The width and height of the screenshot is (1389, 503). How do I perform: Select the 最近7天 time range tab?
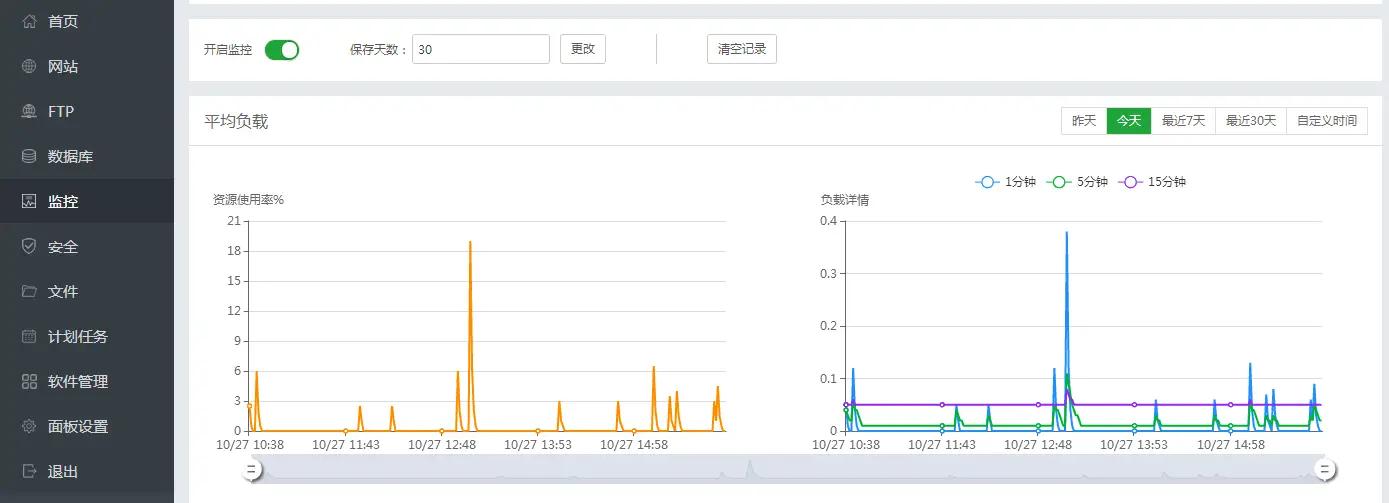(x=1183, y=121)
